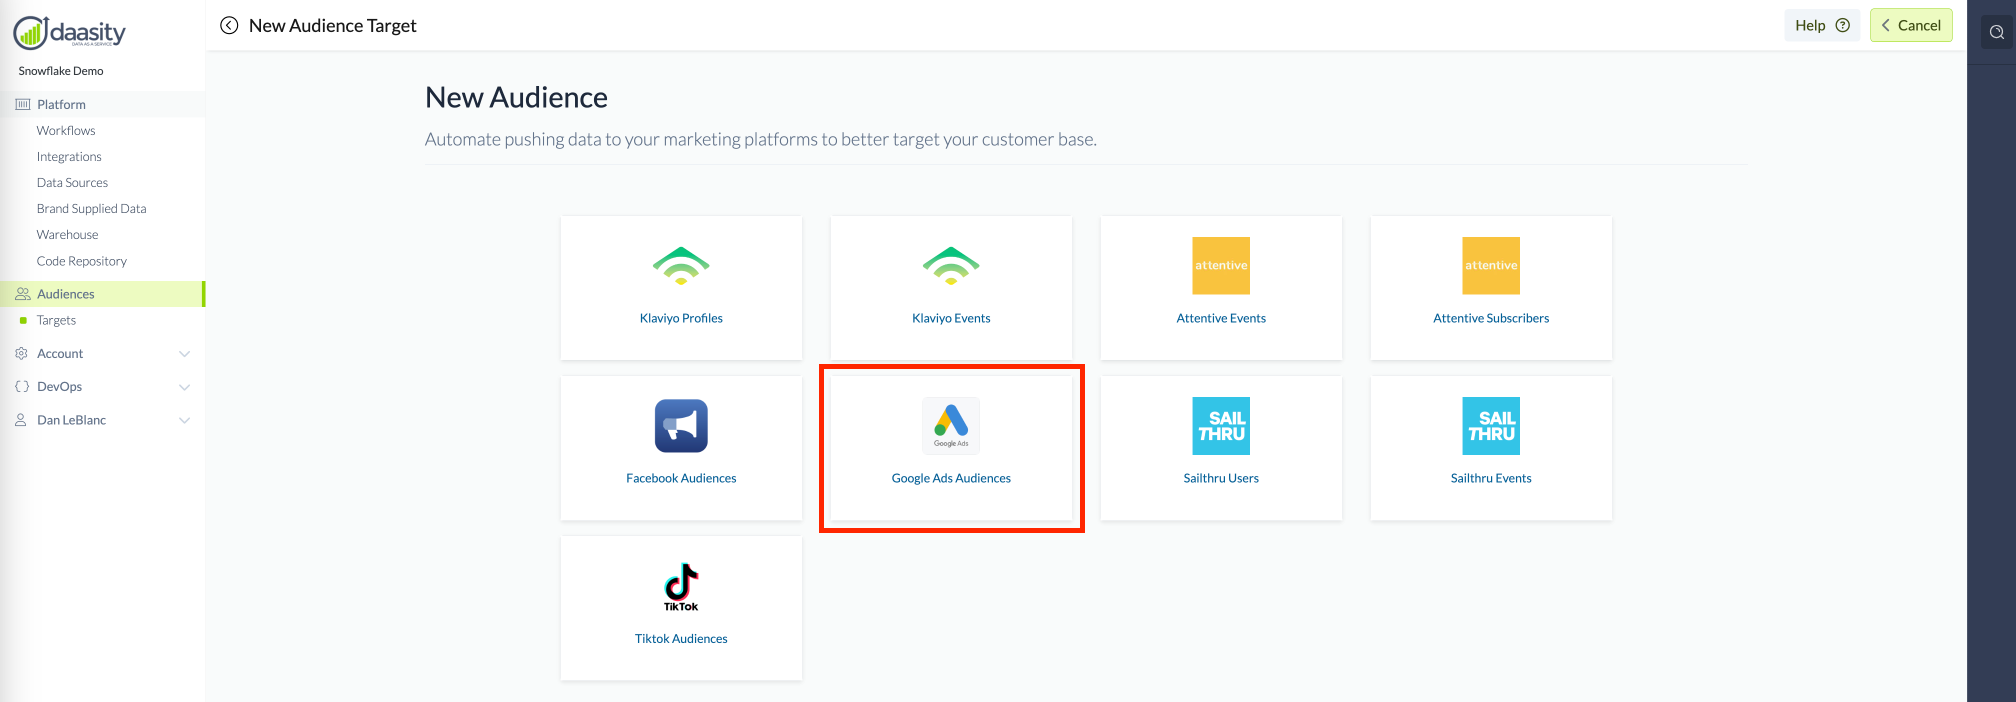Choose the Attentive Events logo
The image size is (2016, 702).
[x=1221, y=266]
